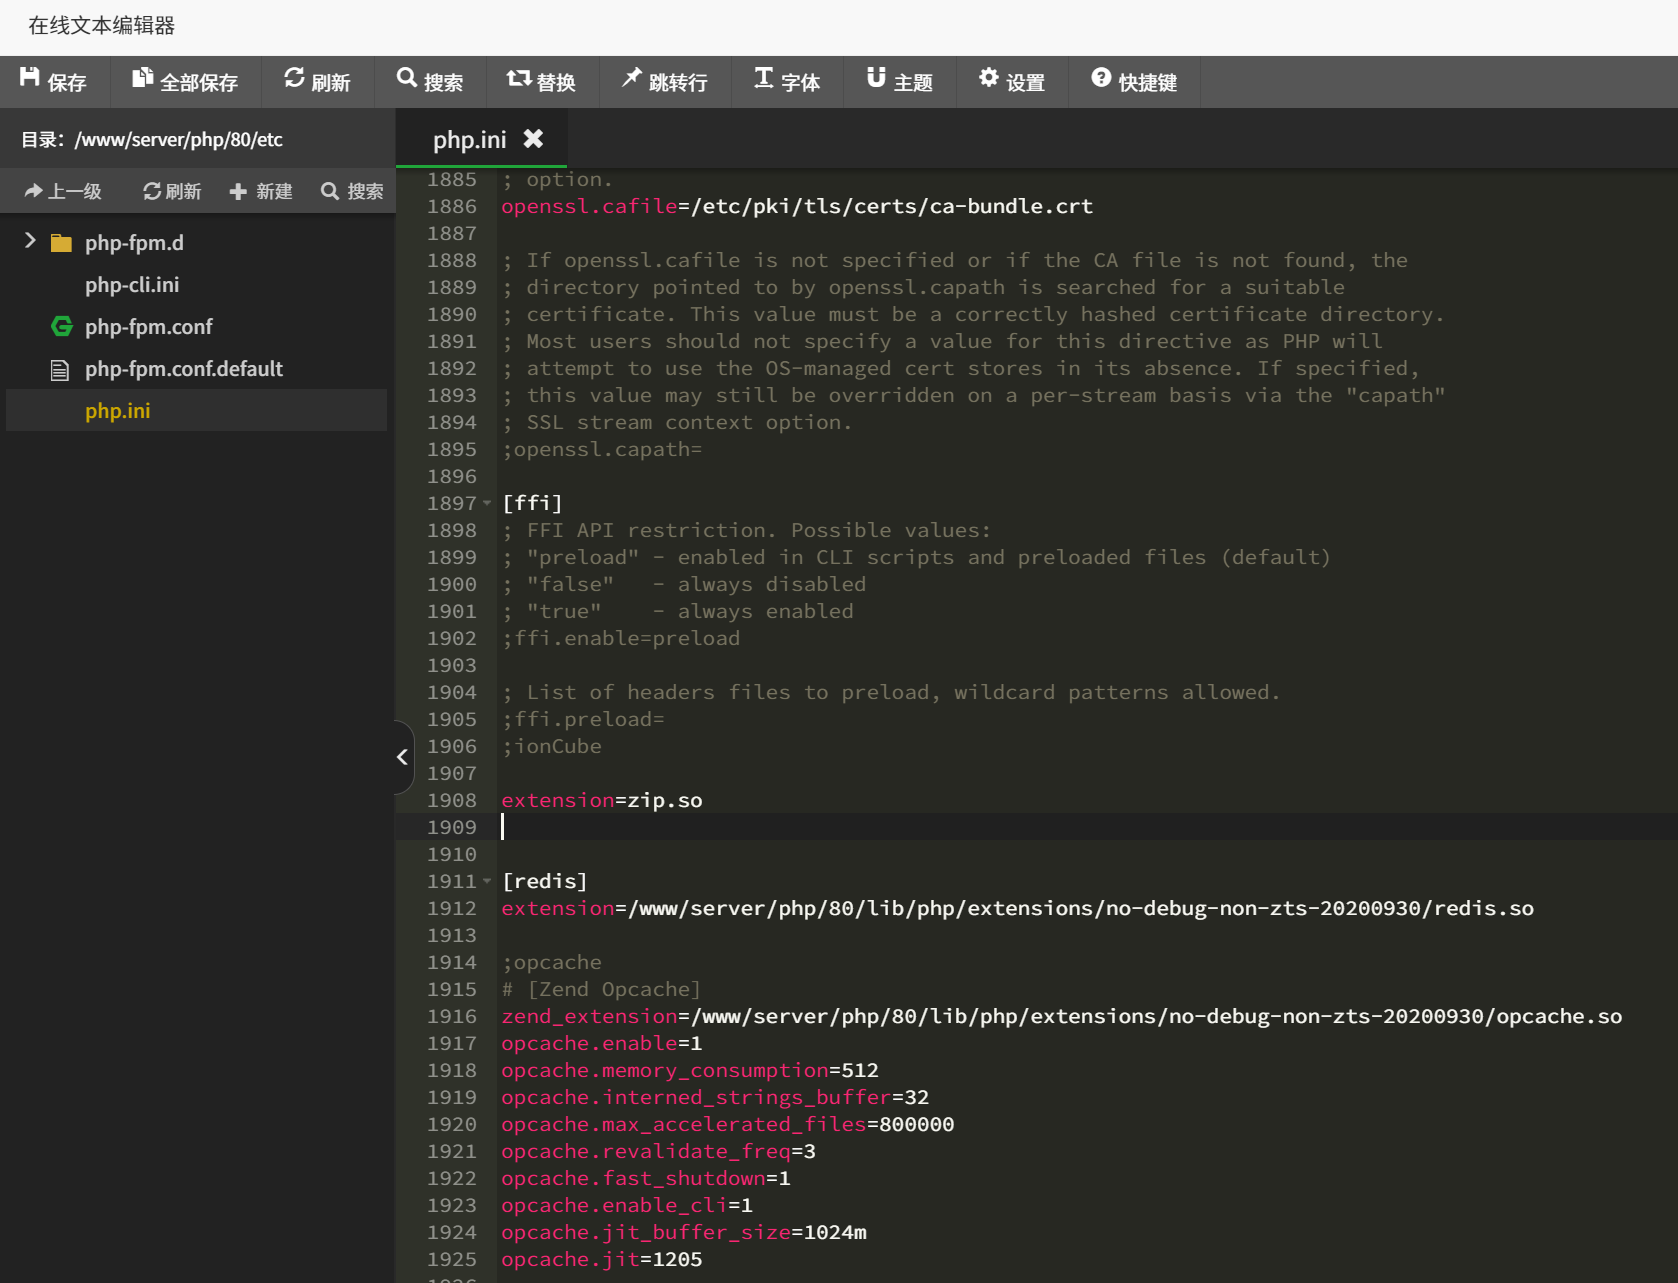1678x1283 pixels.
Task: Click opcache.max_accelerated_files=800000 line
Action: pos(728,1124)
